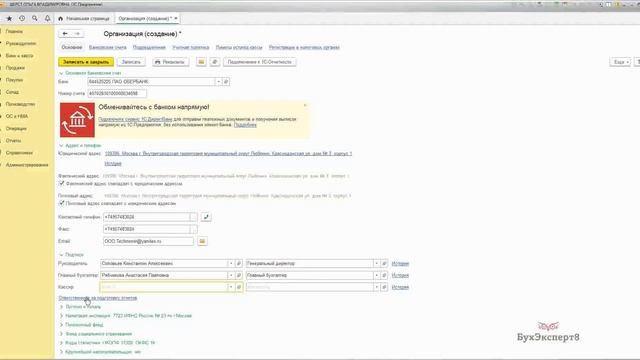Go back with the left arrow

pyautogui.click(x=65, y=33)
